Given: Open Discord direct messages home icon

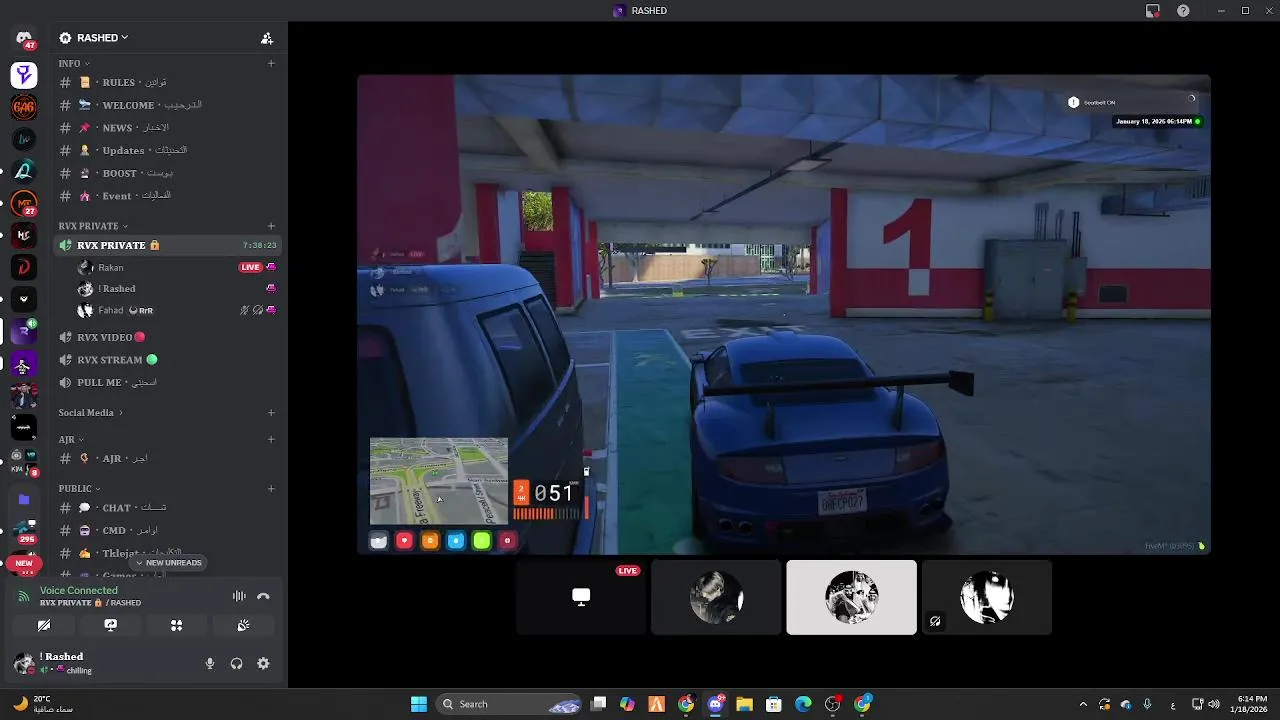Looking at the screenshot, I should (x=24, y=40).
